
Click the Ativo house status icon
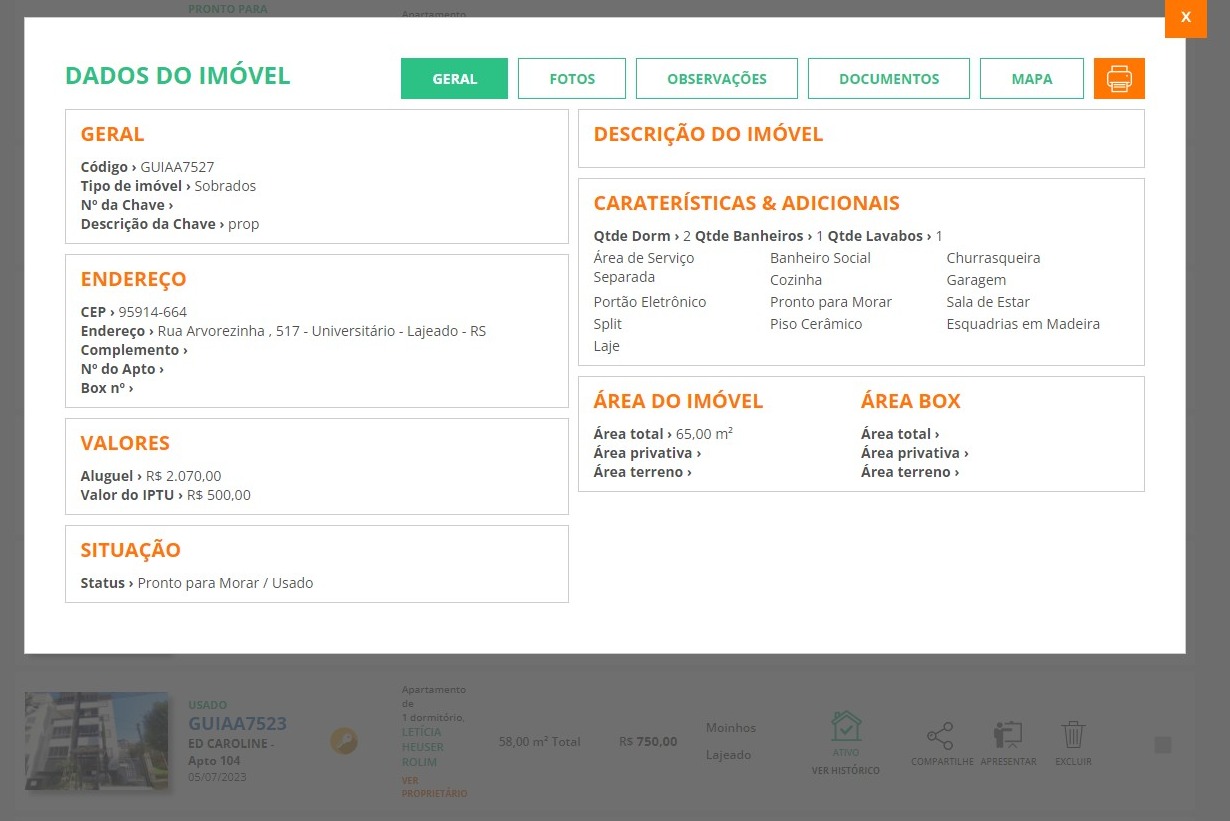[x=845, y=728]
